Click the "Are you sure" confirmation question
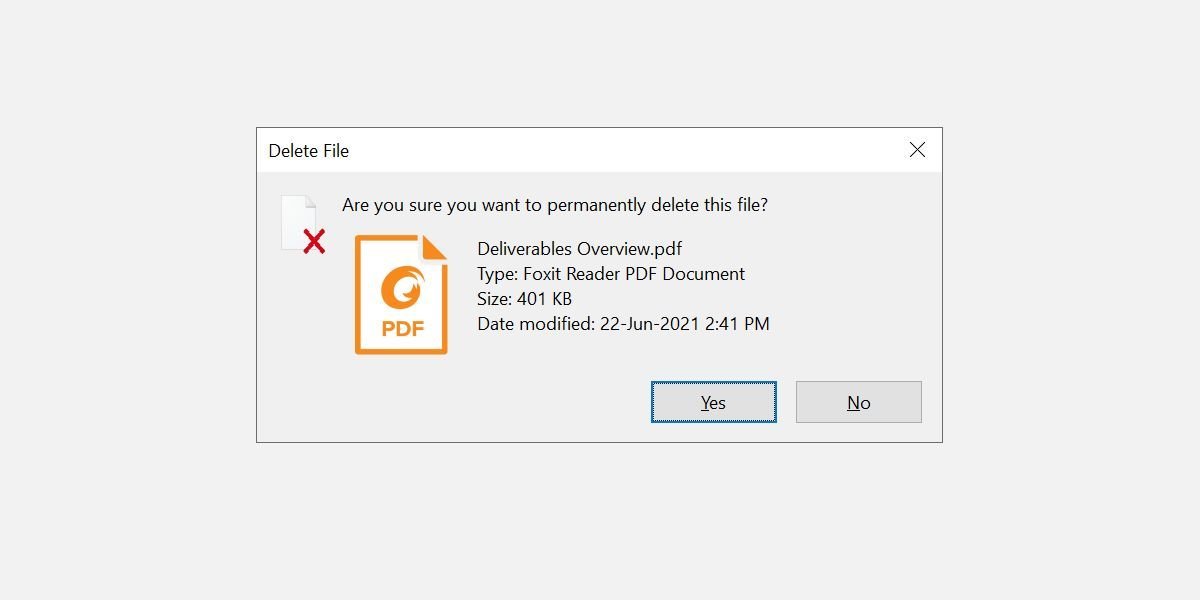1200x600 pixels. point(555,205)
